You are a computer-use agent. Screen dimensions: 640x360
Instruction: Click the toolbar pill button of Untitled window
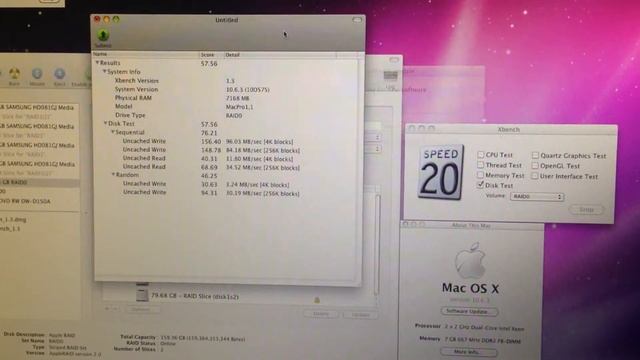pos(357,20)
